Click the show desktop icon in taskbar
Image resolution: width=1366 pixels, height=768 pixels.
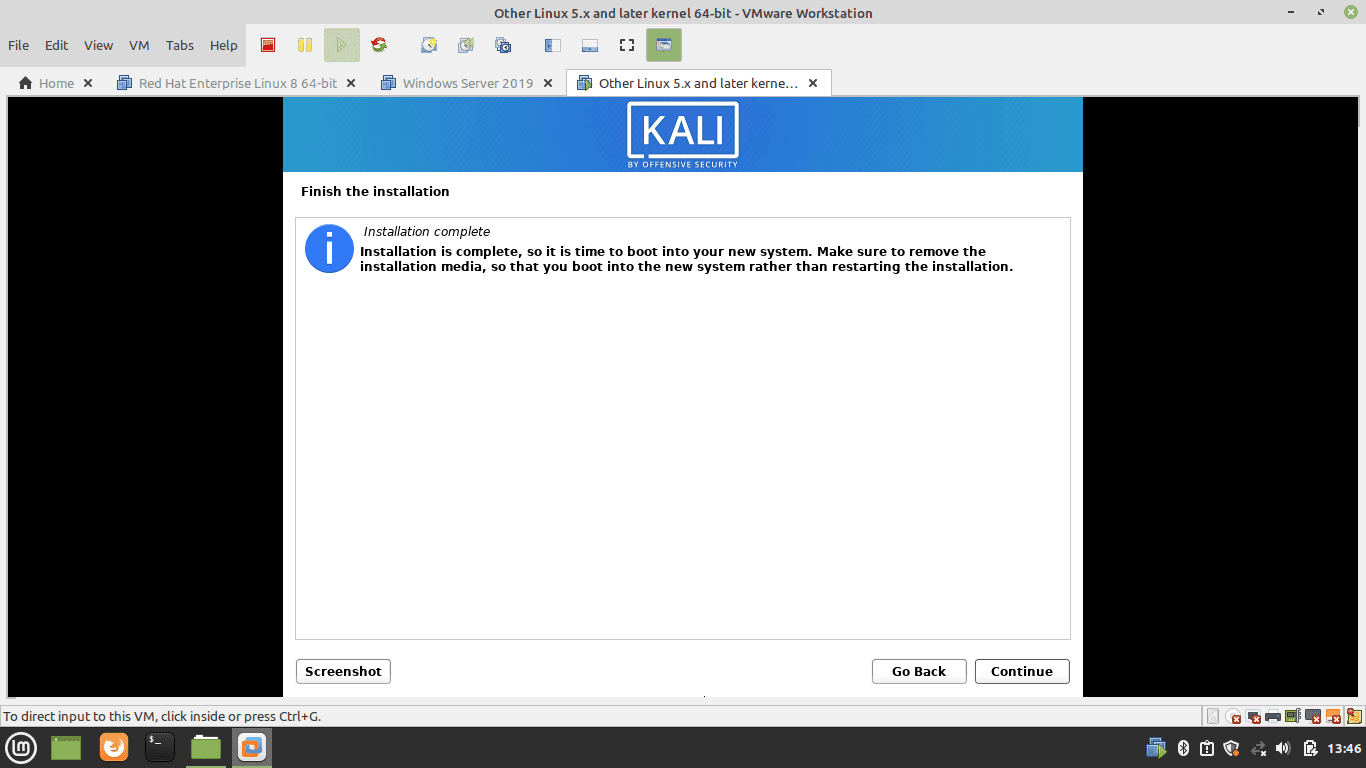click(x=66, y=747)
